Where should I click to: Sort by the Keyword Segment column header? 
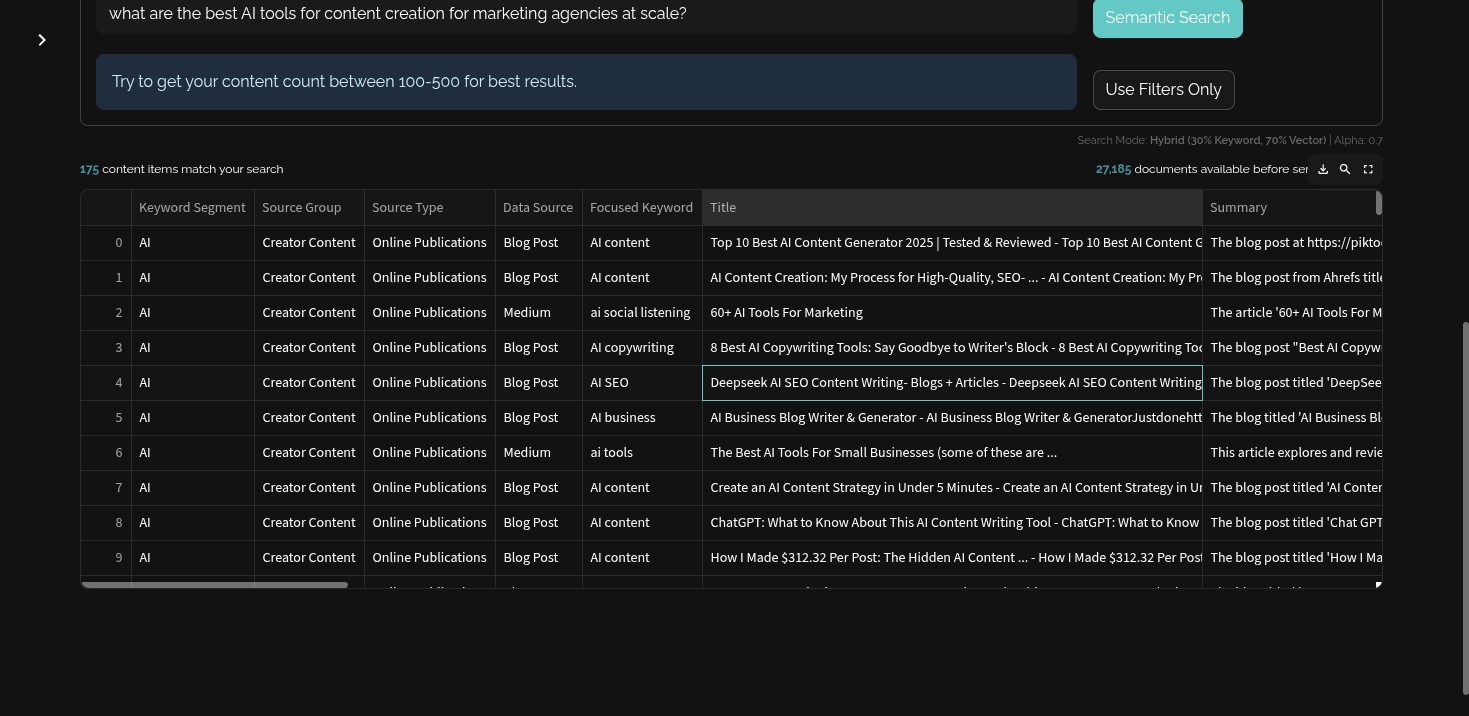192,208
